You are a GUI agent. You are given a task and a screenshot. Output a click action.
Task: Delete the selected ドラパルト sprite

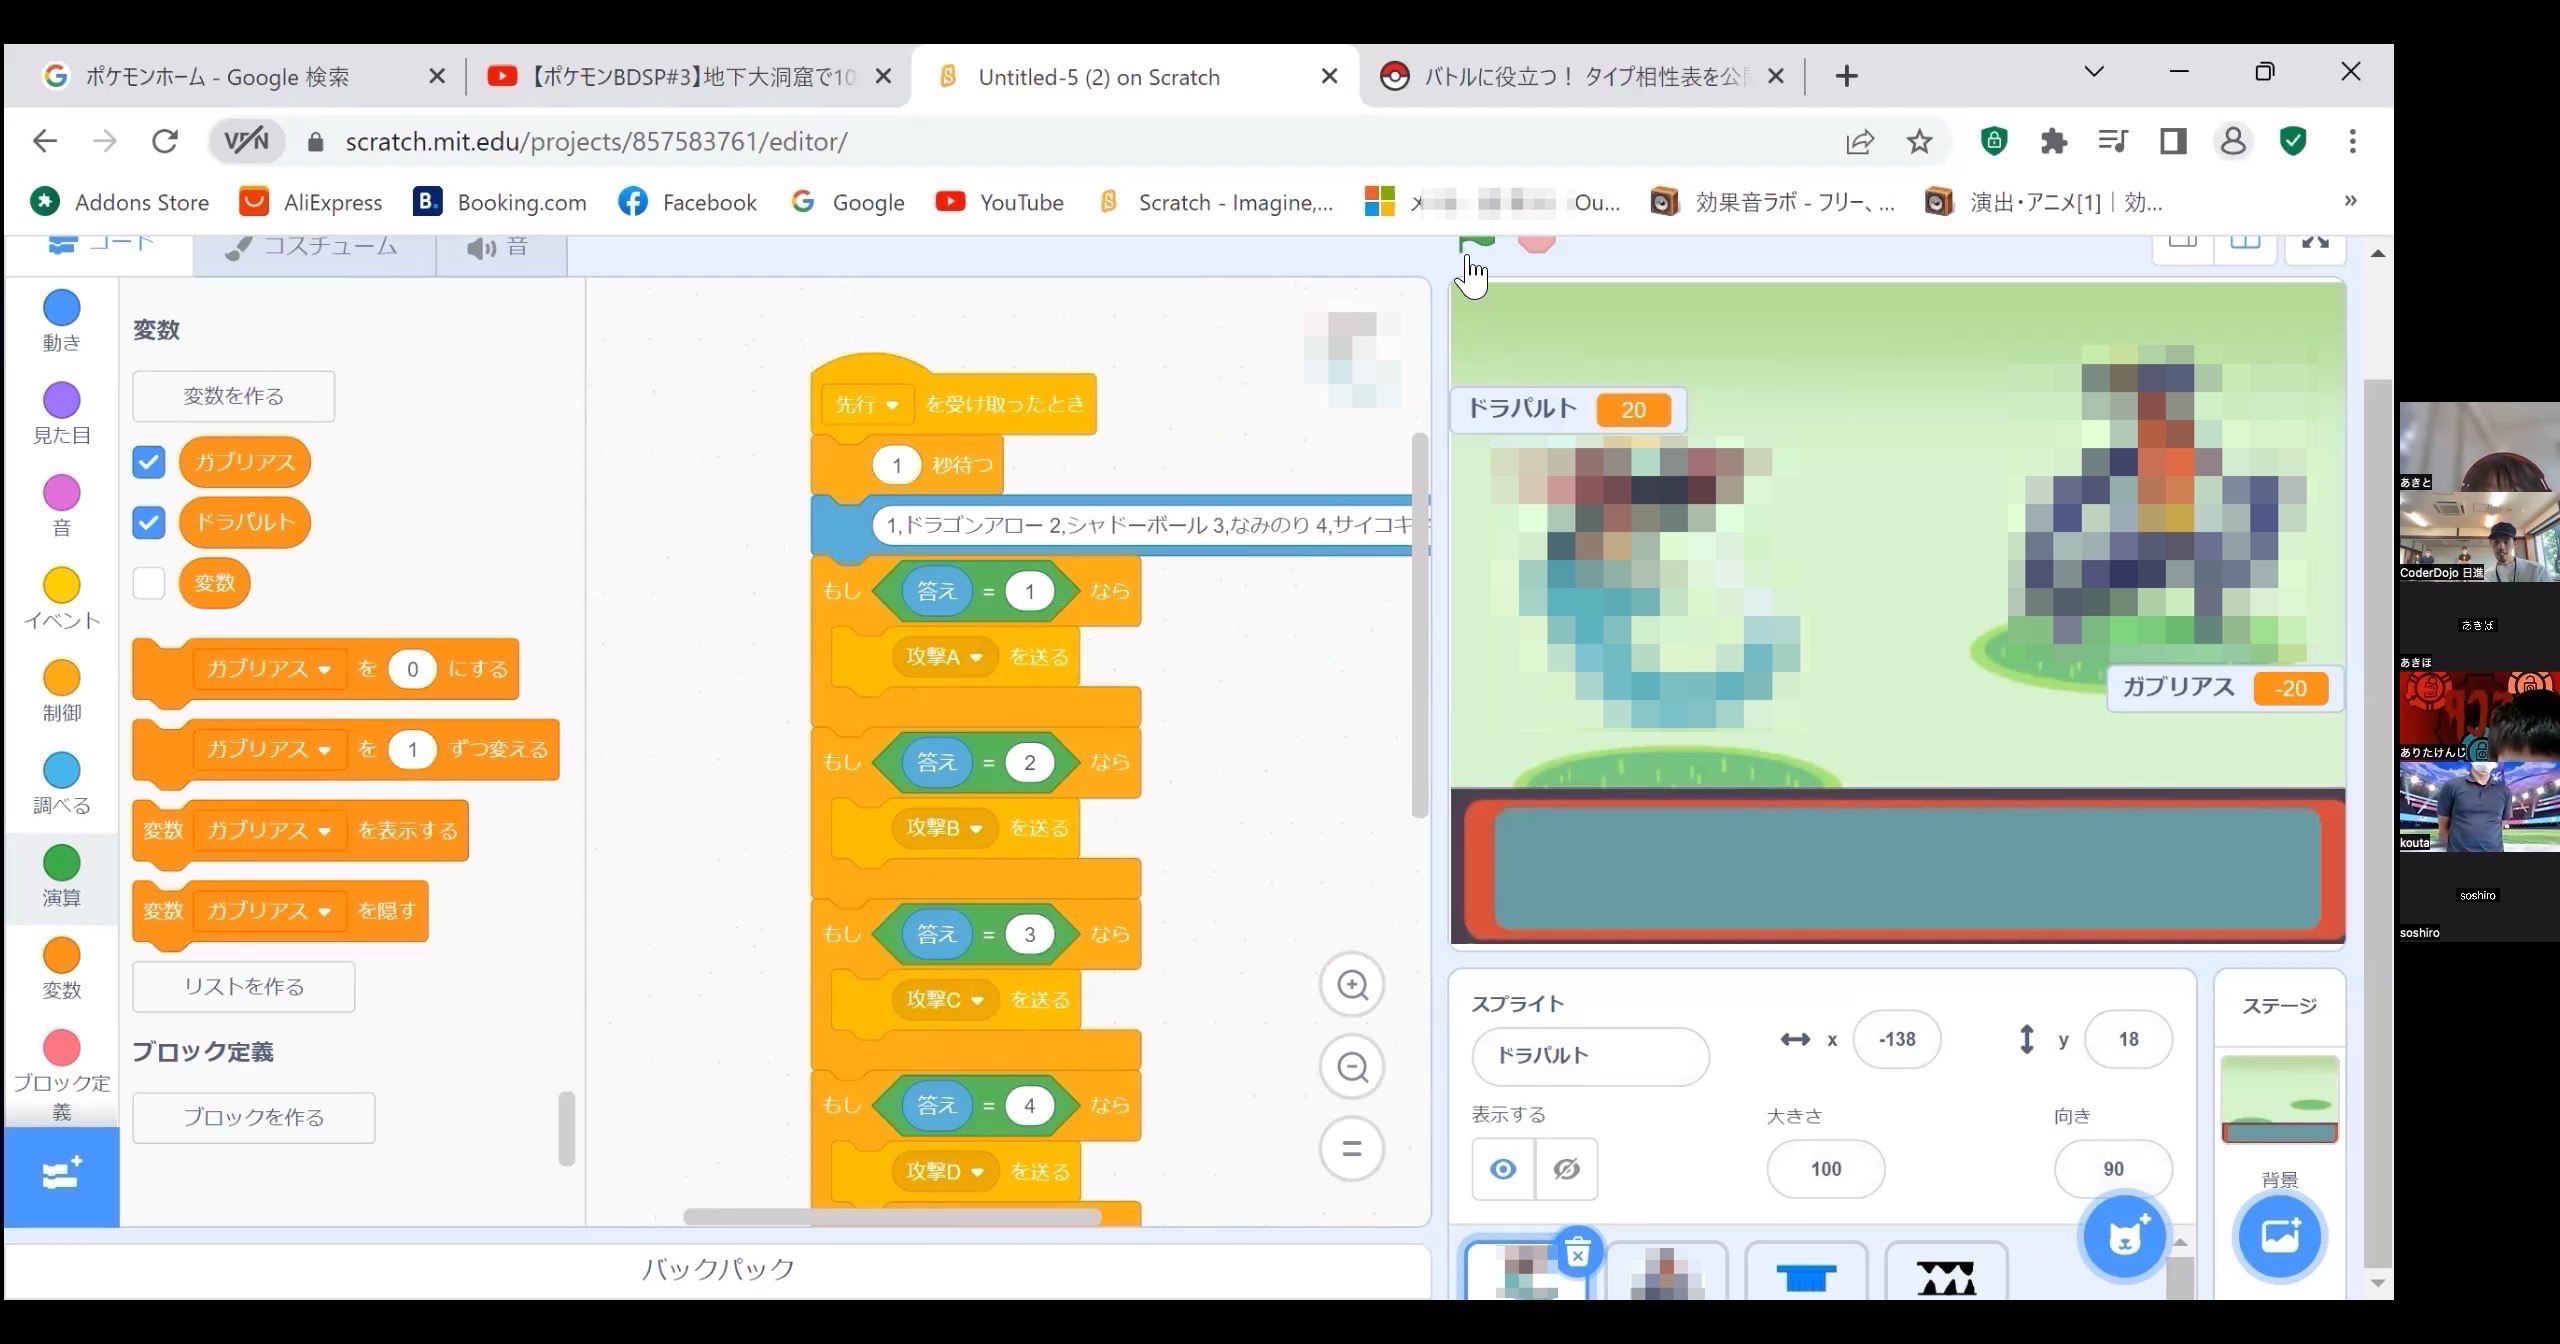pyautogui.click(x=1577, y=1252)
